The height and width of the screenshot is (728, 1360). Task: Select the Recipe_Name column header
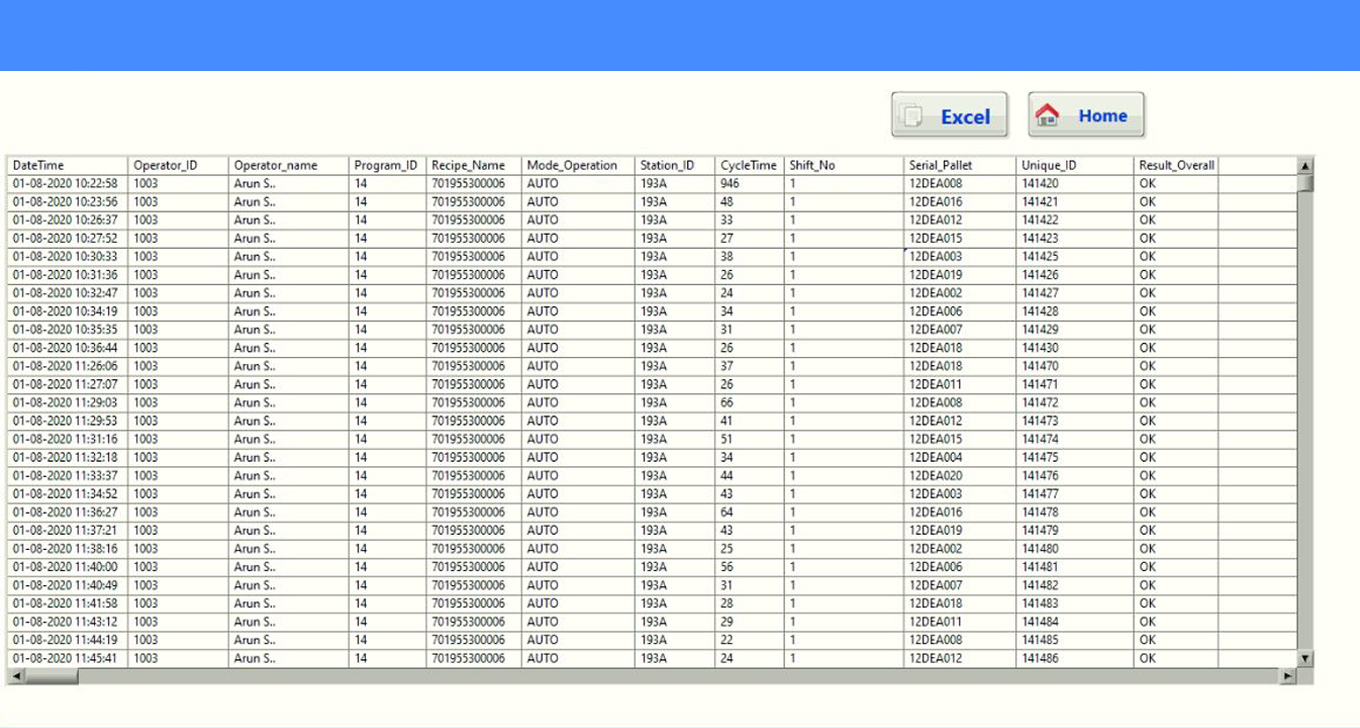click(x=473, y=165)
